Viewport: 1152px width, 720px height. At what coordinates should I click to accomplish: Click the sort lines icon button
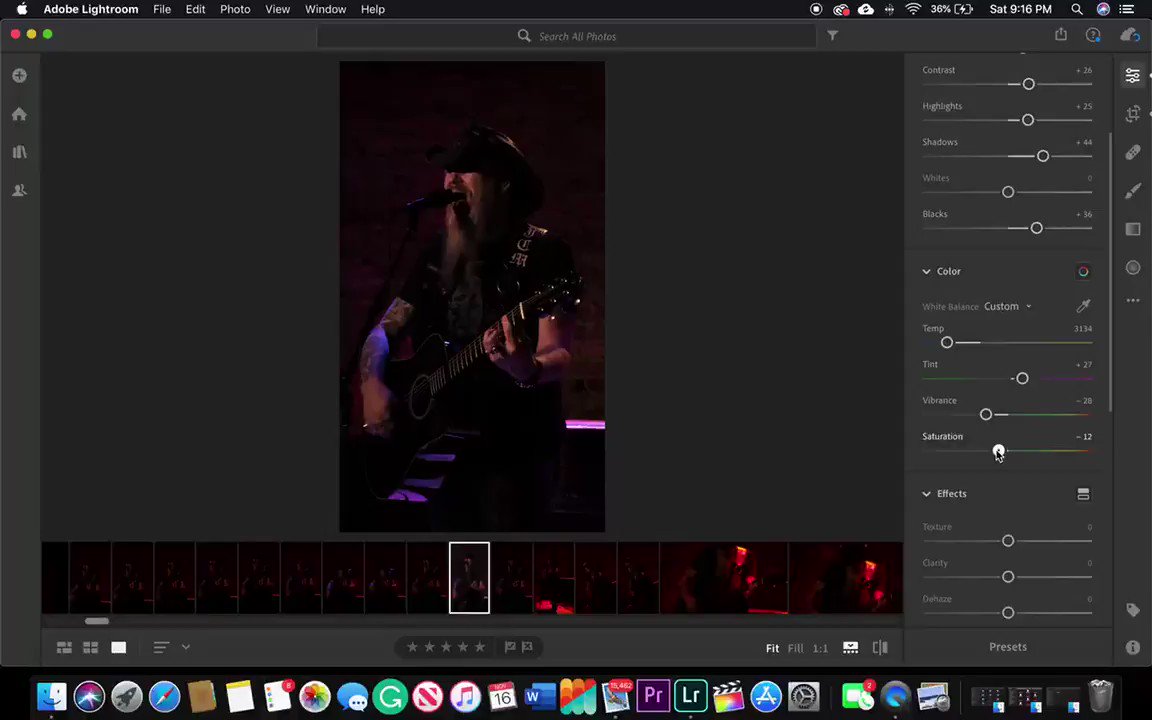tap(161, 647)
